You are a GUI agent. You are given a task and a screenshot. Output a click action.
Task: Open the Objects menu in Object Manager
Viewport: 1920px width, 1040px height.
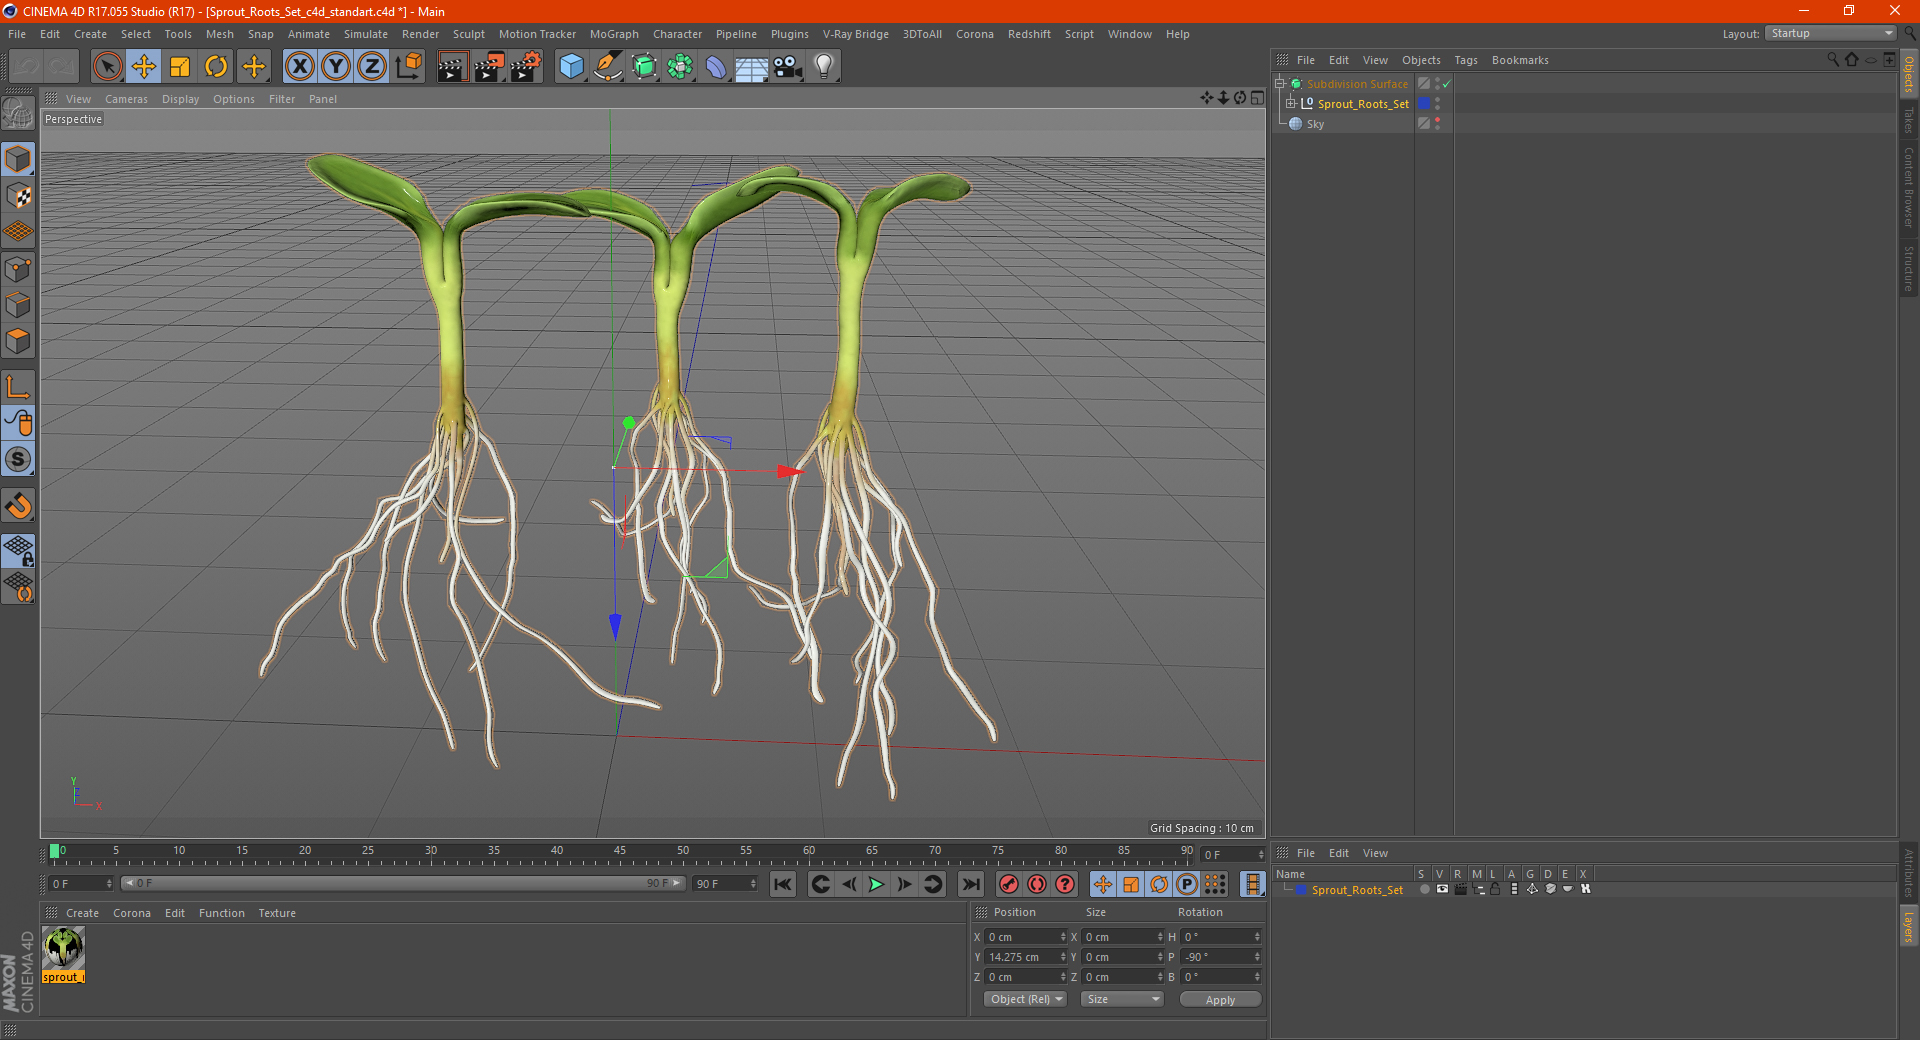(x=1421, y=60)
